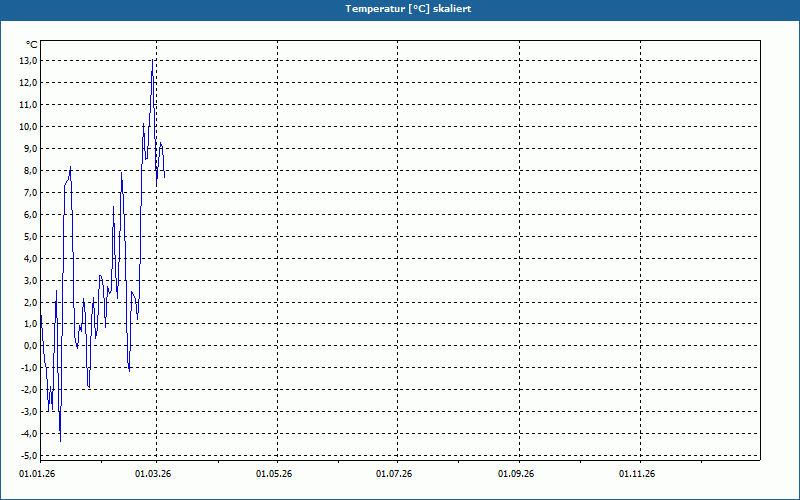
Task: Click the -5,0 y-axis value label
Action: point(28,456)
